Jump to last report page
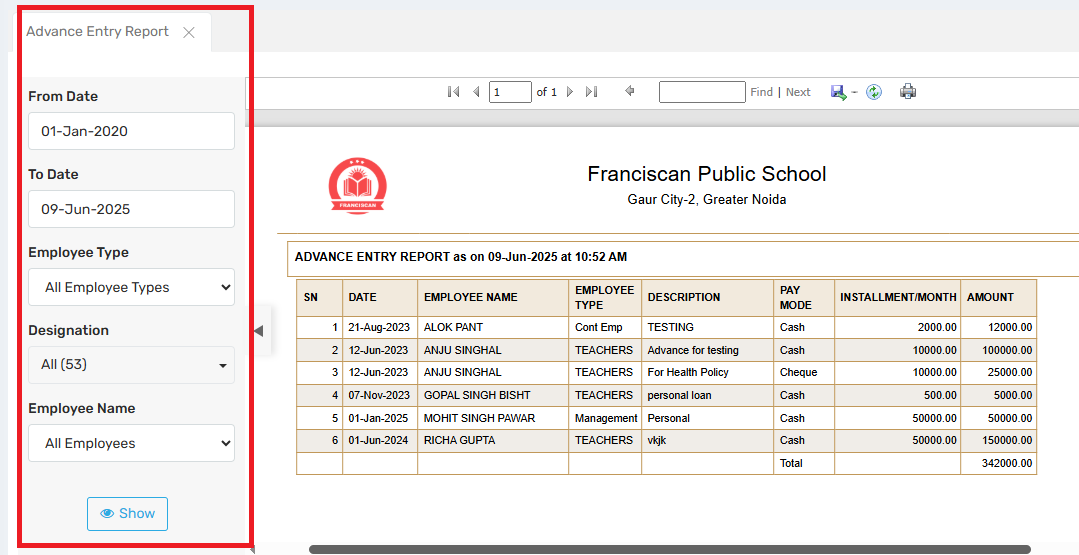Image resolution: width=1079 pixels, height=555 pixels. (x=592, y=91)
